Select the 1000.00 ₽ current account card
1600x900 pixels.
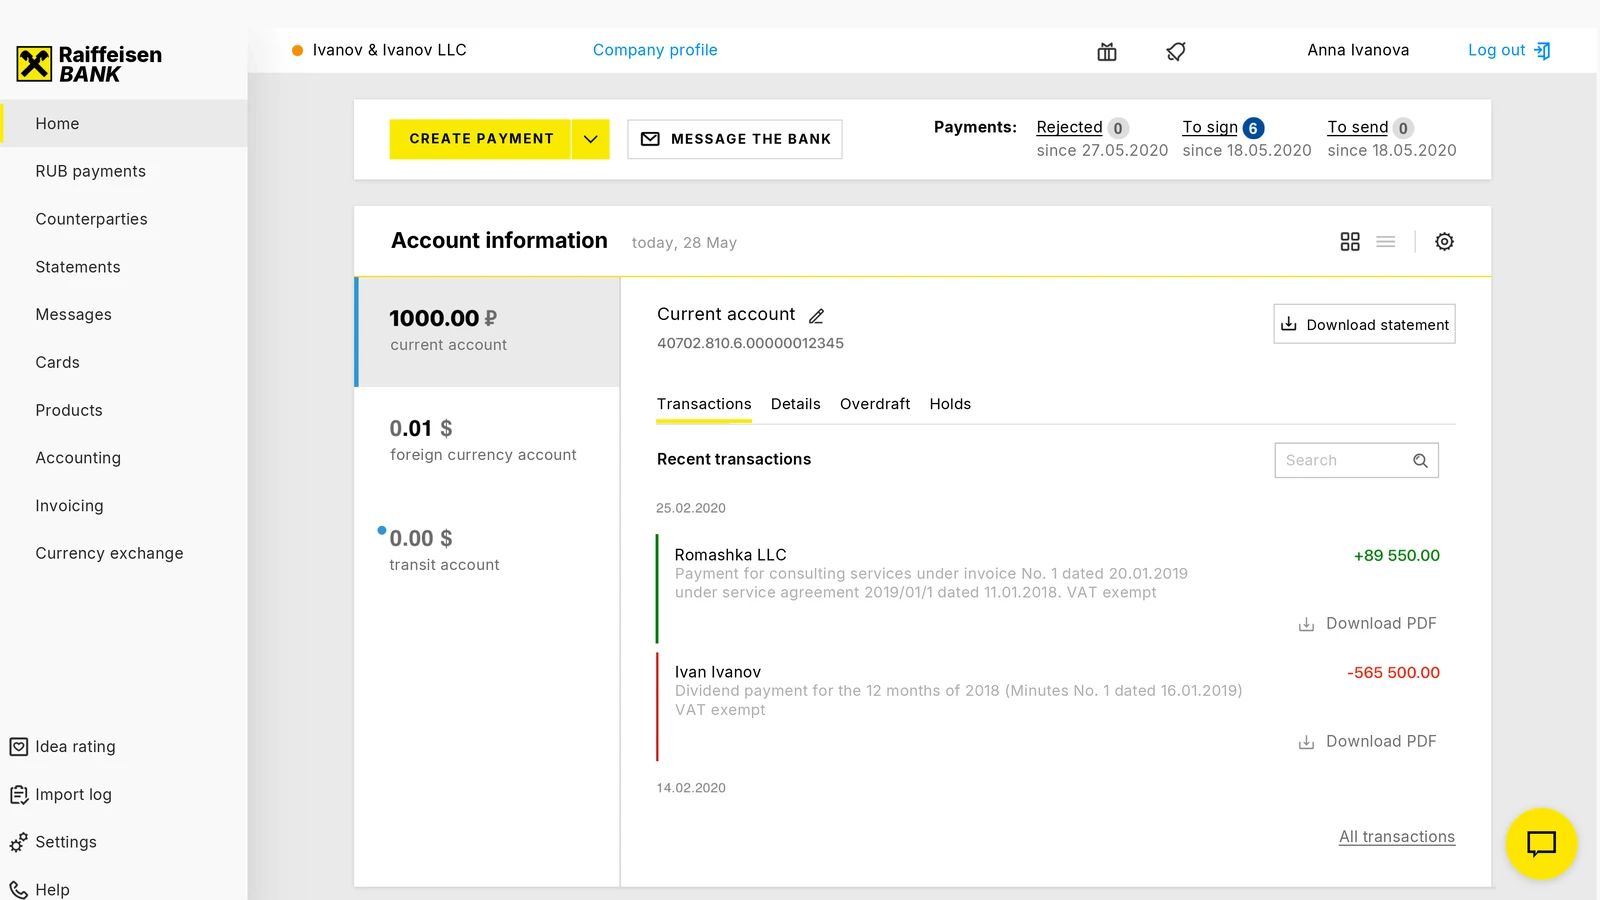tap(488, 332)
